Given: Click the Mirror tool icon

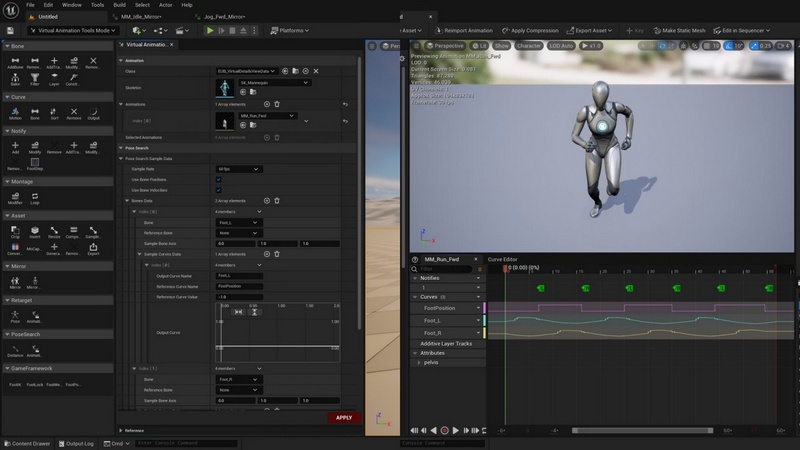Looking at the screenshot, I should coord(16,282).
